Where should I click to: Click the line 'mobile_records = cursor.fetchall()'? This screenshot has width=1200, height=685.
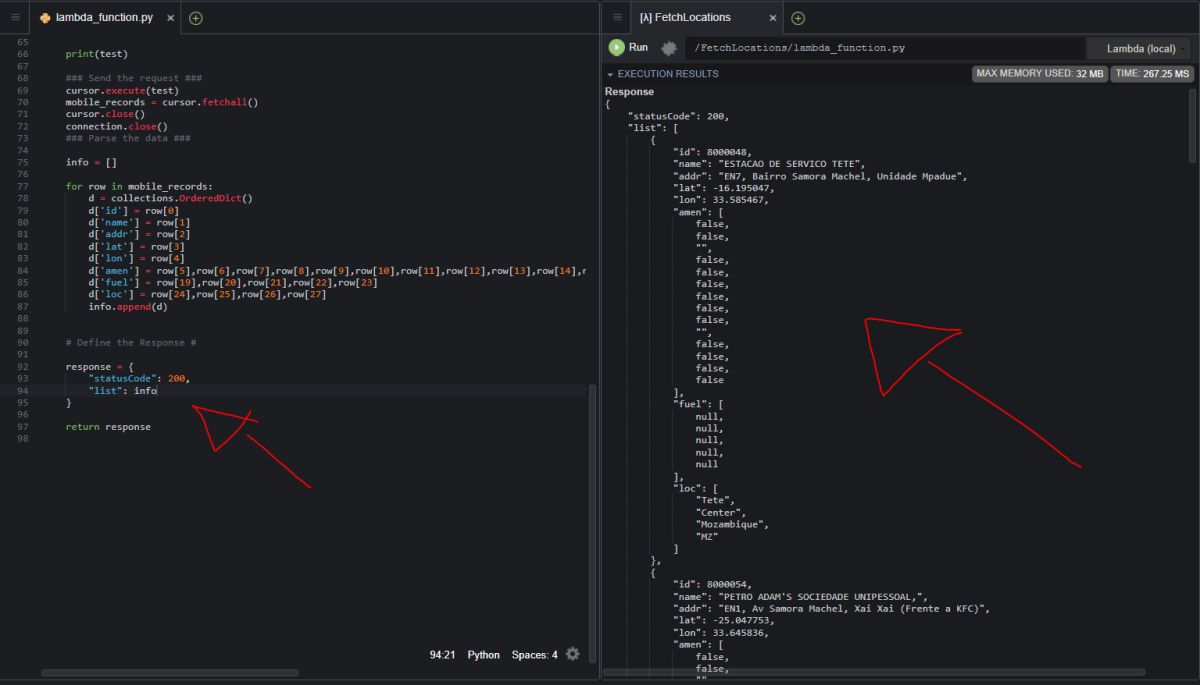point(162,102)
